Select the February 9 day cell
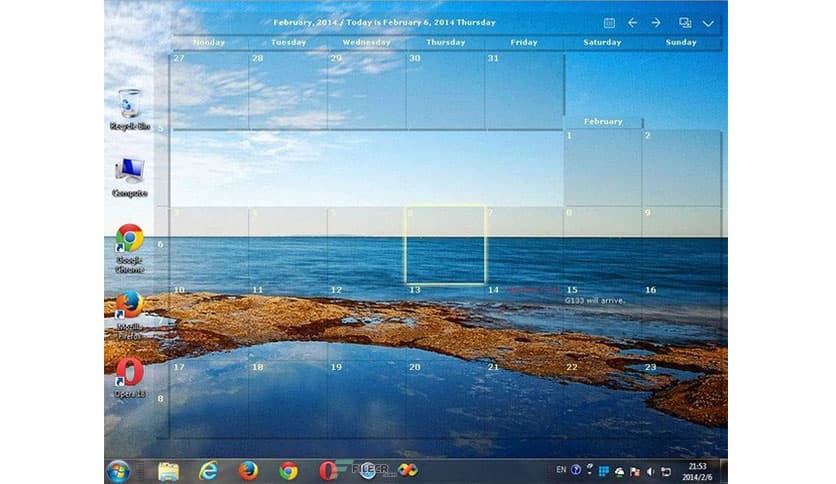Screen dimensions: 836x484 click(x=682, y=245)
